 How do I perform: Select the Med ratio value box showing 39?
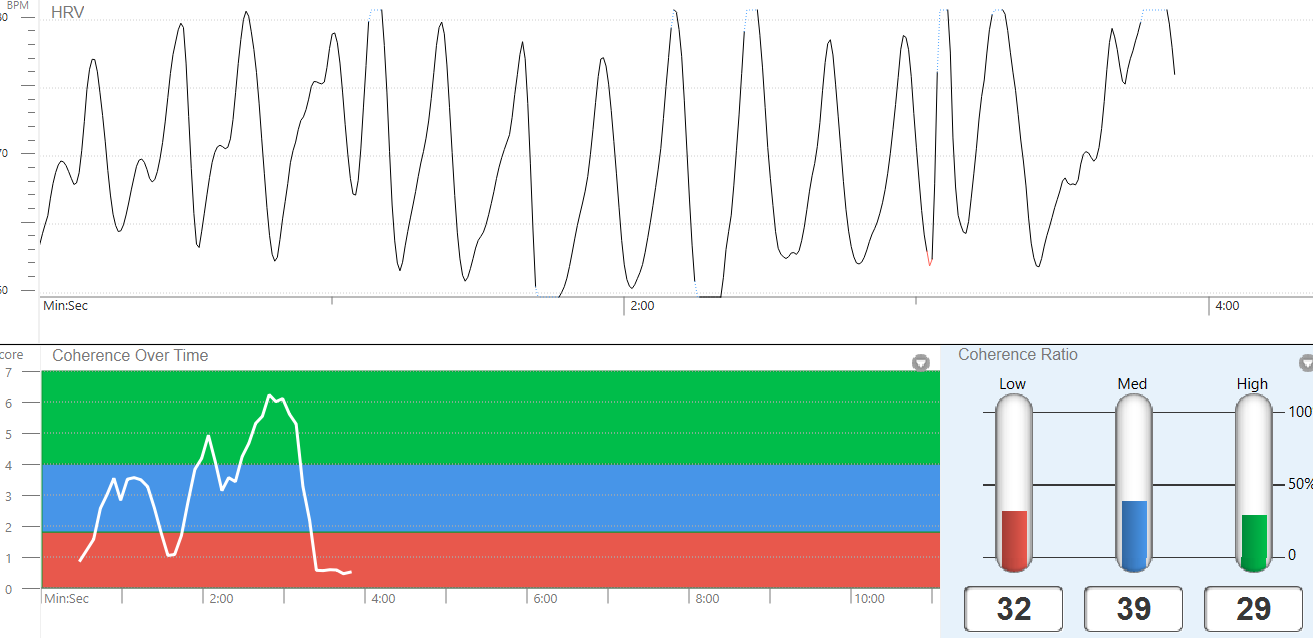(x=1134, y=609)
